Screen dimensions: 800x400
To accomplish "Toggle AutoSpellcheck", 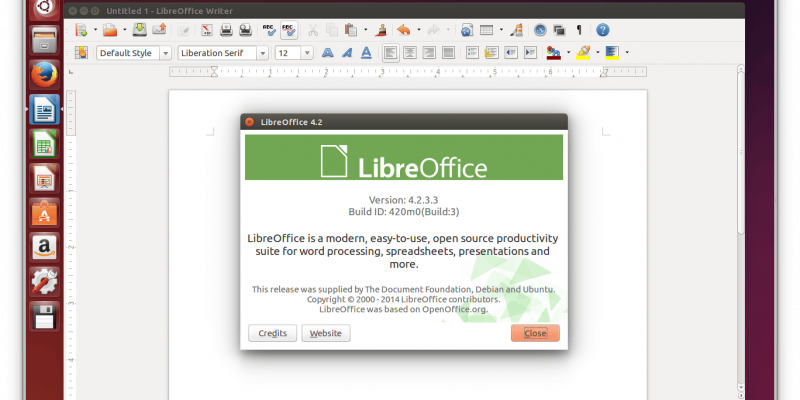I will 289,30.
